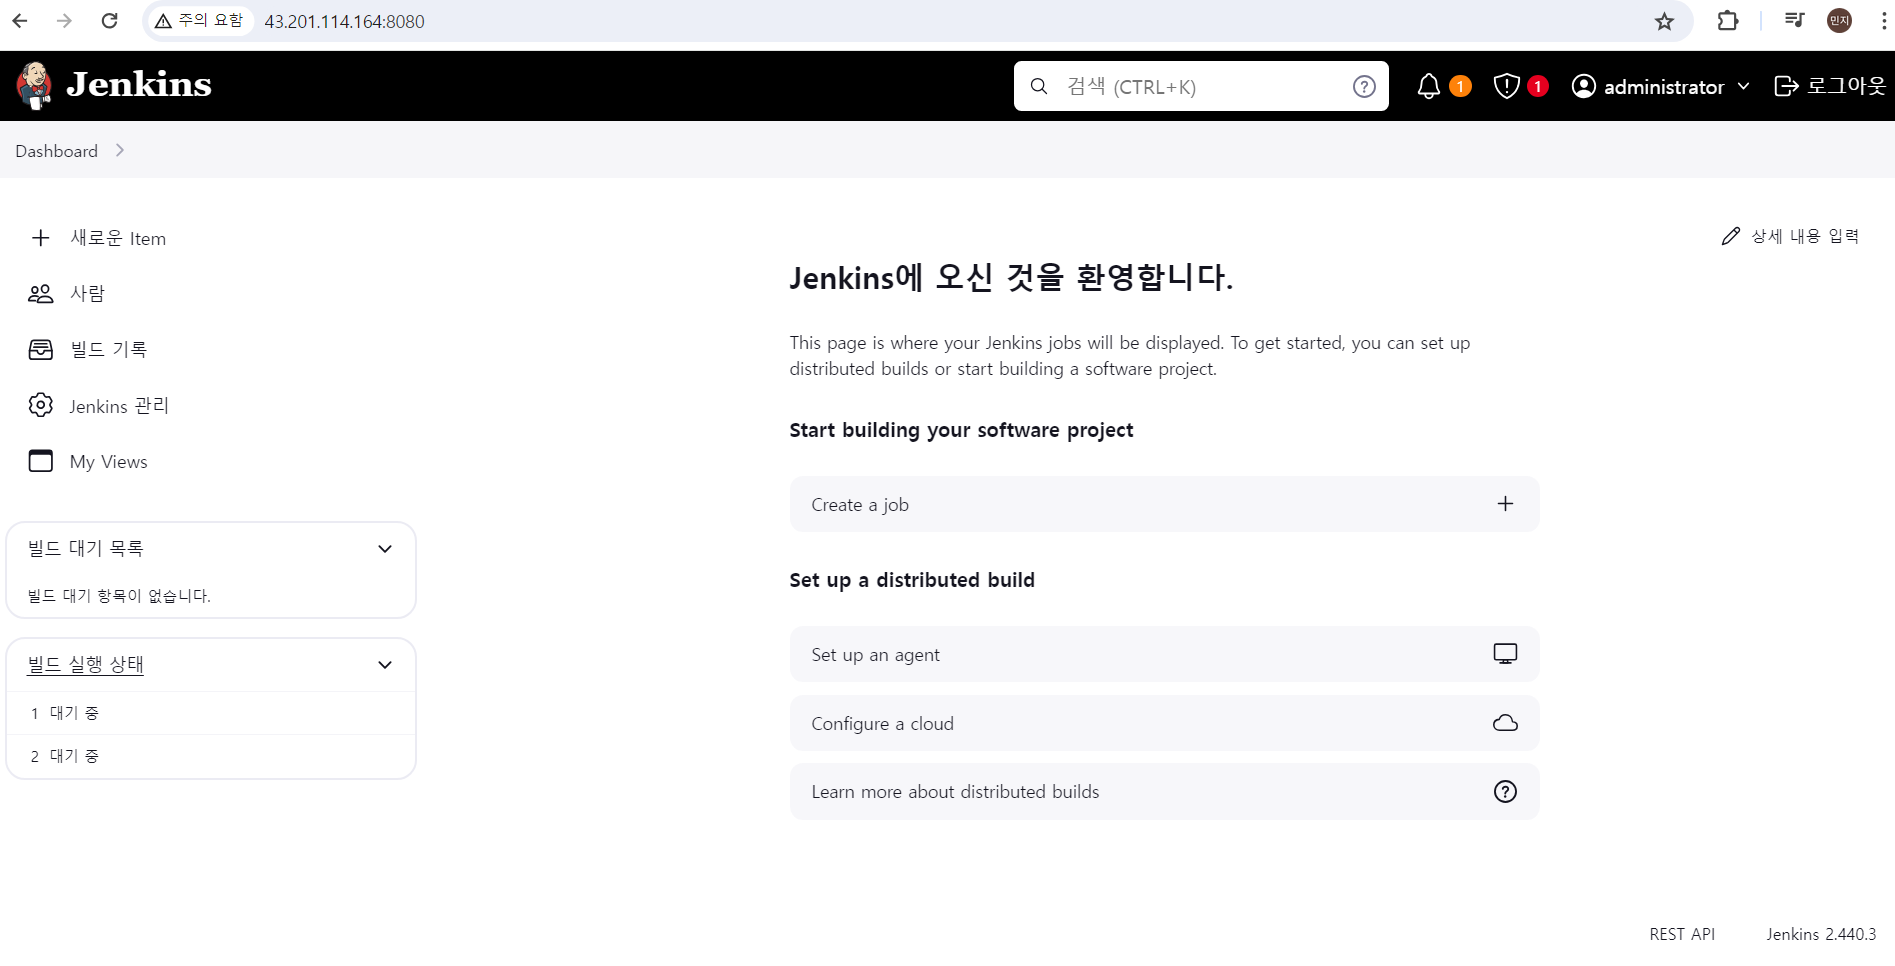Click the 상세 내용 입력 edit description button
Viewport: 1895px width, 966px height.
1790,236
